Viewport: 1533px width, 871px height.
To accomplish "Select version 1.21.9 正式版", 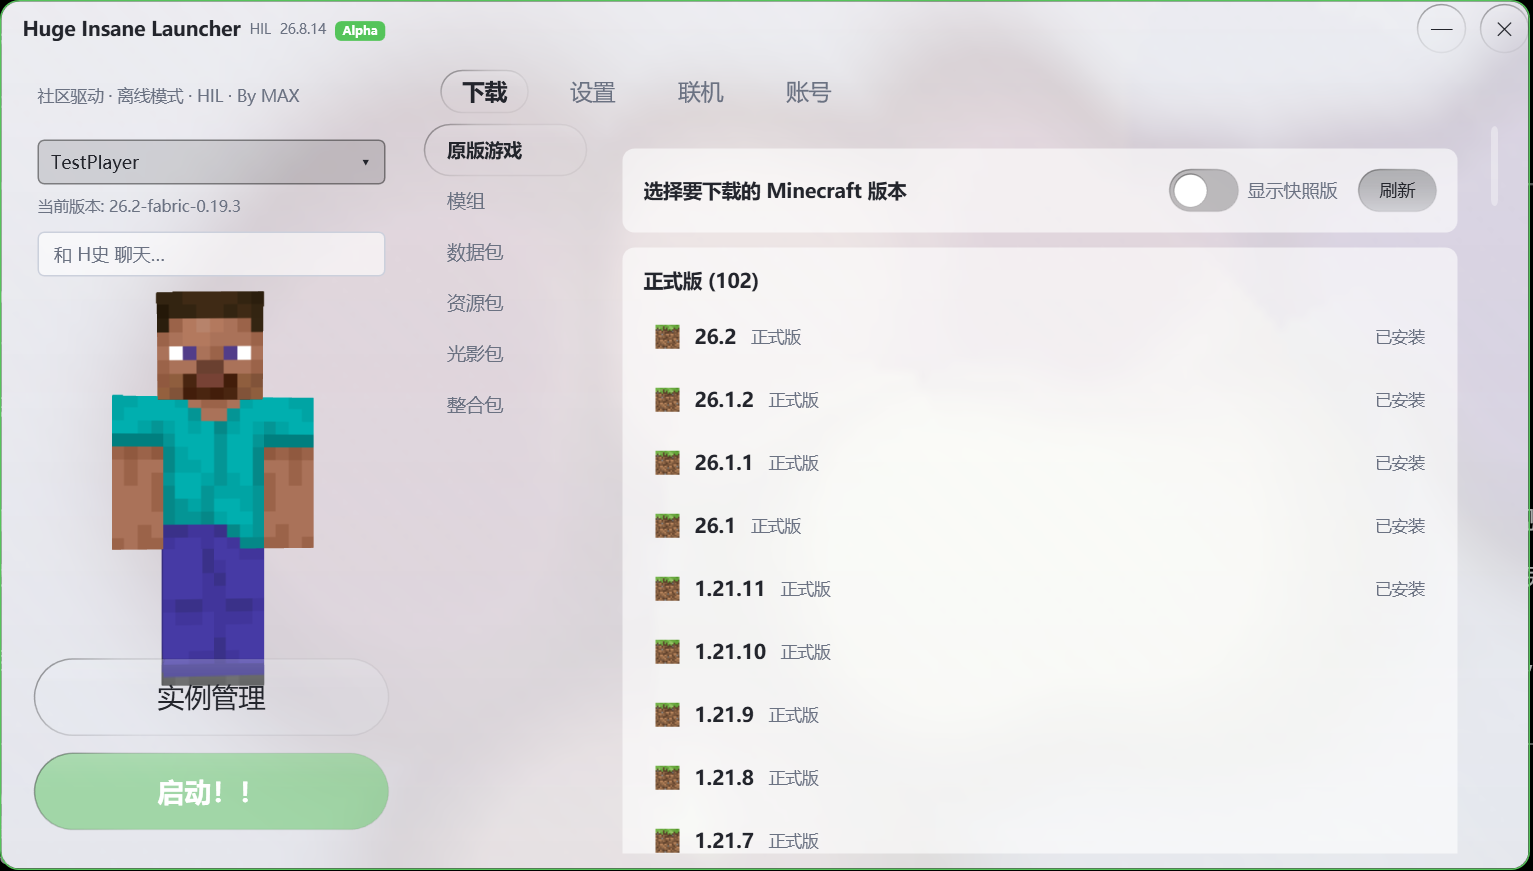I will [x=1040, y=715].
